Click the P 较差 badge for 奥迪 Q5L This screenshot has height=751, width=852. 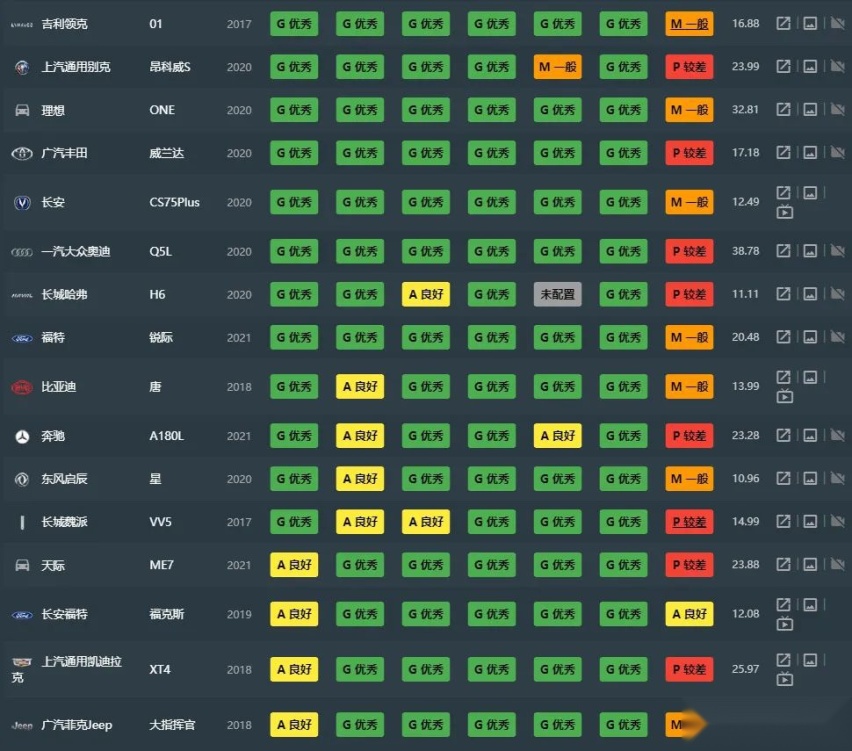[x=689, y=251]
